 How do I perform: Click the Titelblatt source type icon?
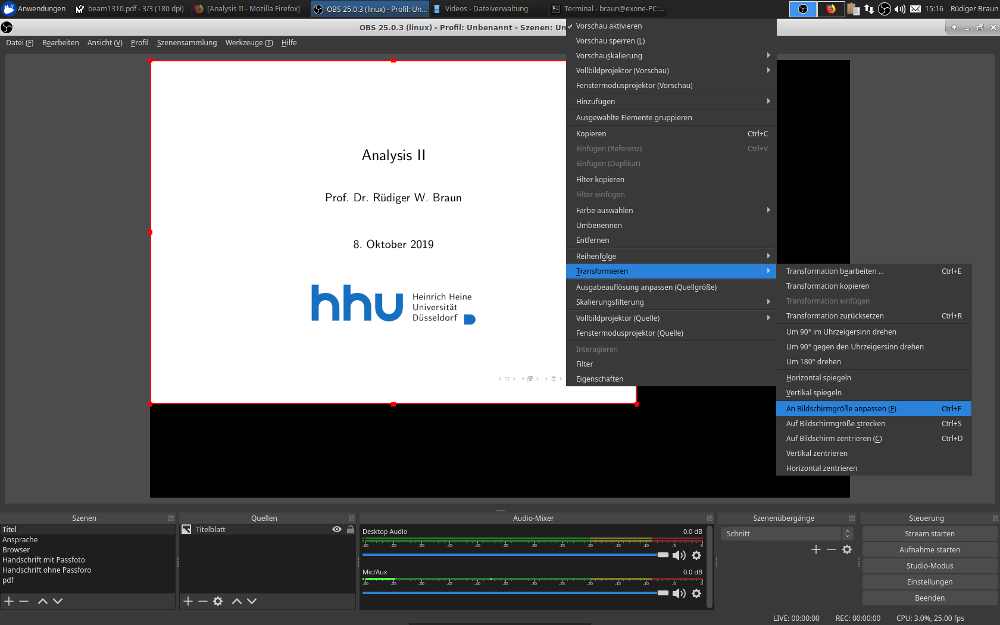pyautogui.click(x=186, y=529)
